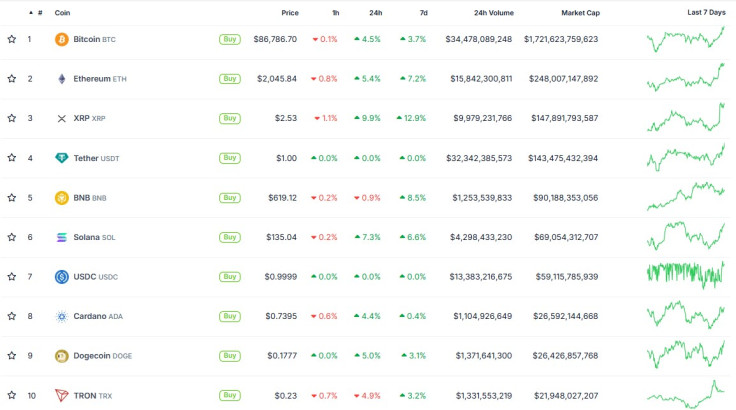
Task: Click TRON 24h change 4.9%
Action: tap(367, 396)
